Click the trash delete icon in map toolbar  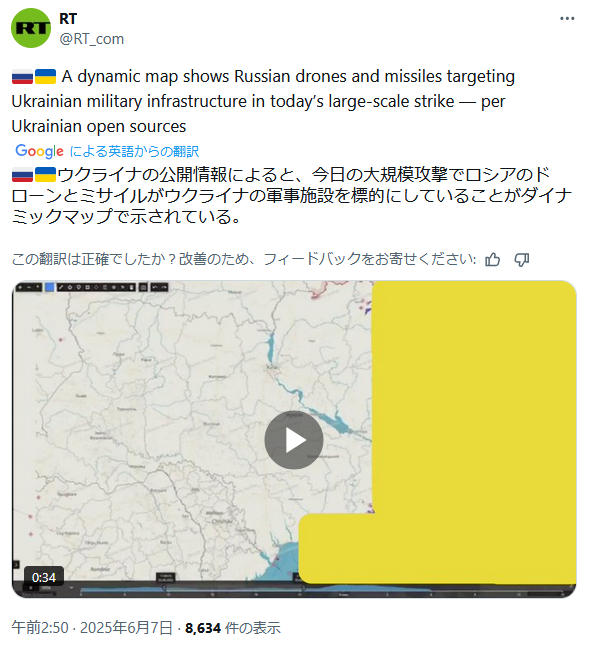pyautogui.click(x=132, y=287)
